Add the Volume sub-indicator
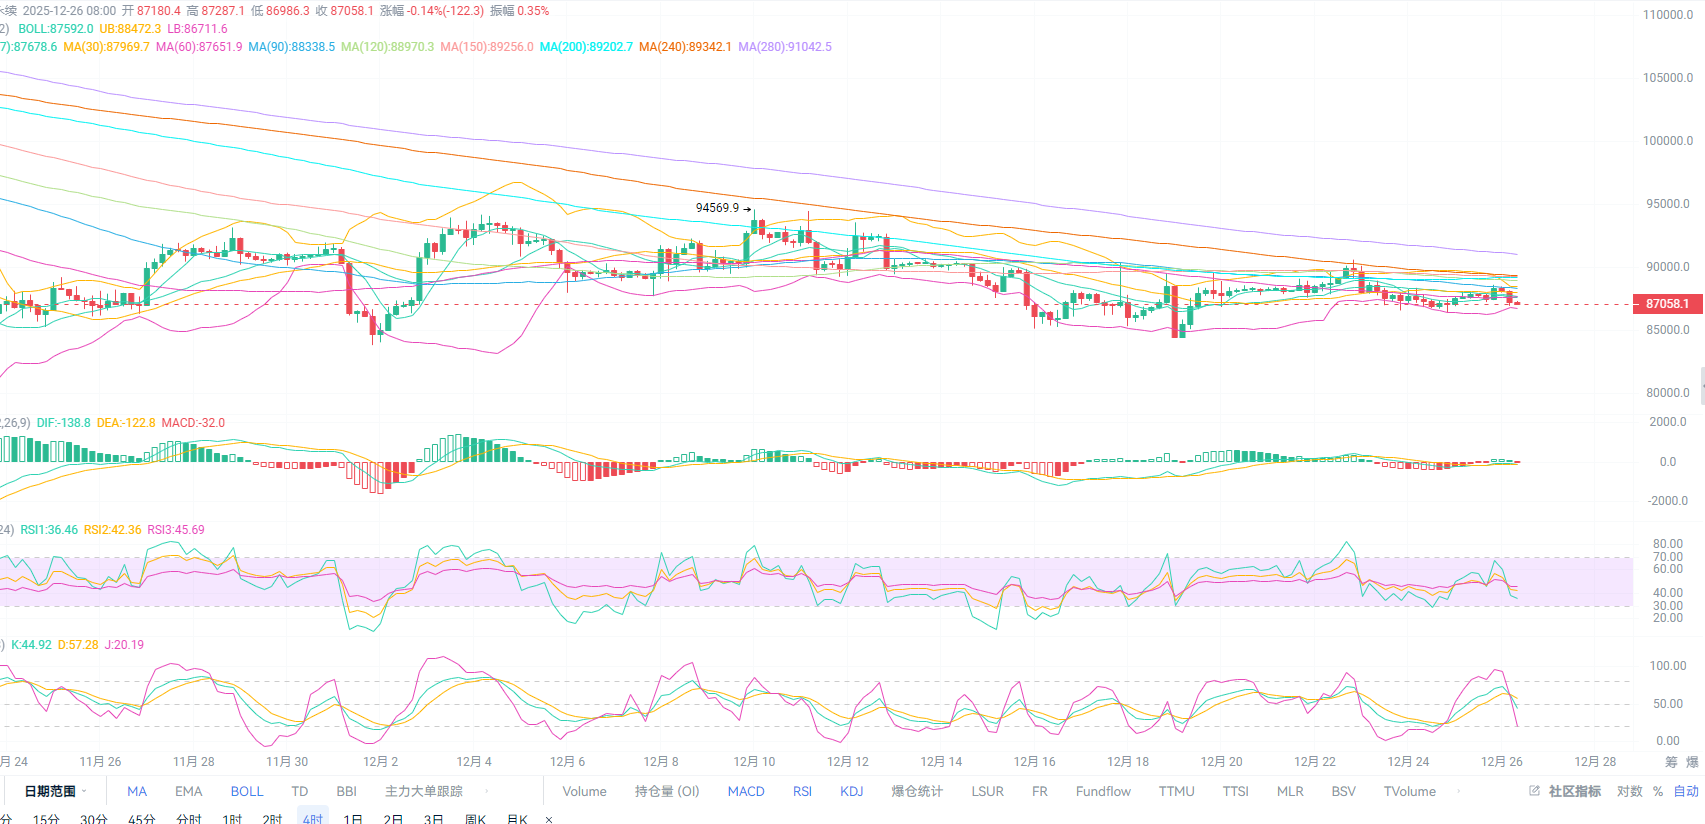1705x824 pixels. (584, 791)
